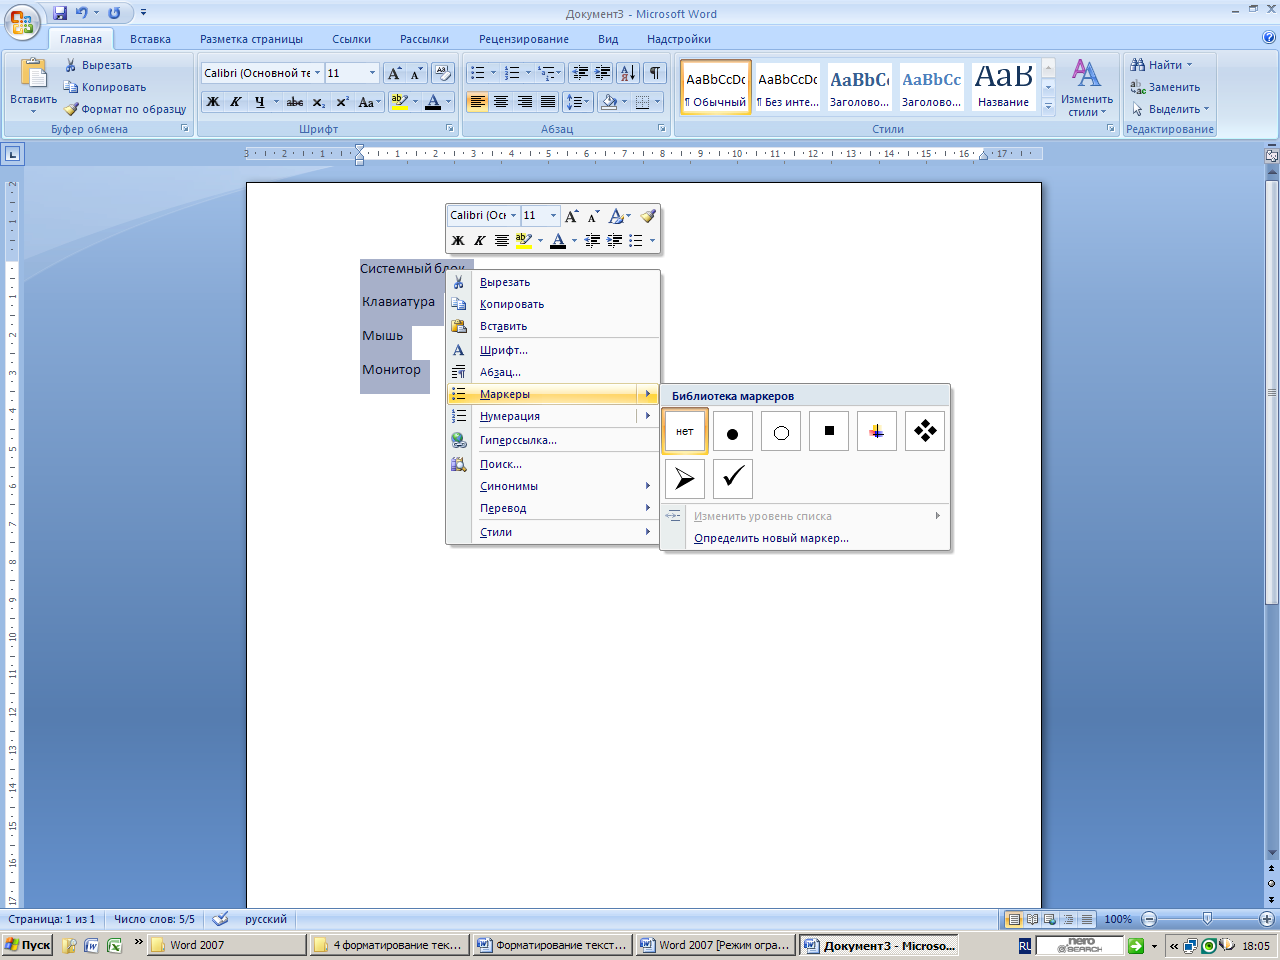Toggle underline in the ribbon
1280x960 pixels.
259,102
